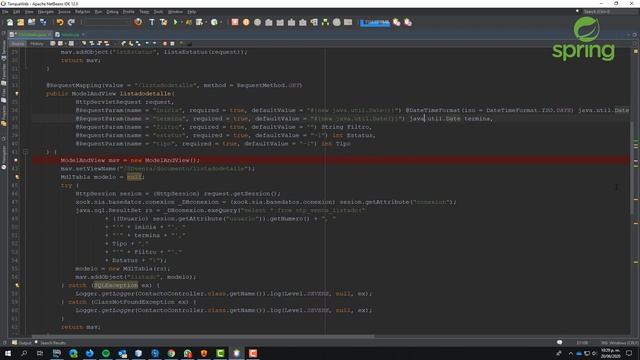Click the New Project toolbar icon
This screenshot has width=640, height=360.
(x=20, y=22)
